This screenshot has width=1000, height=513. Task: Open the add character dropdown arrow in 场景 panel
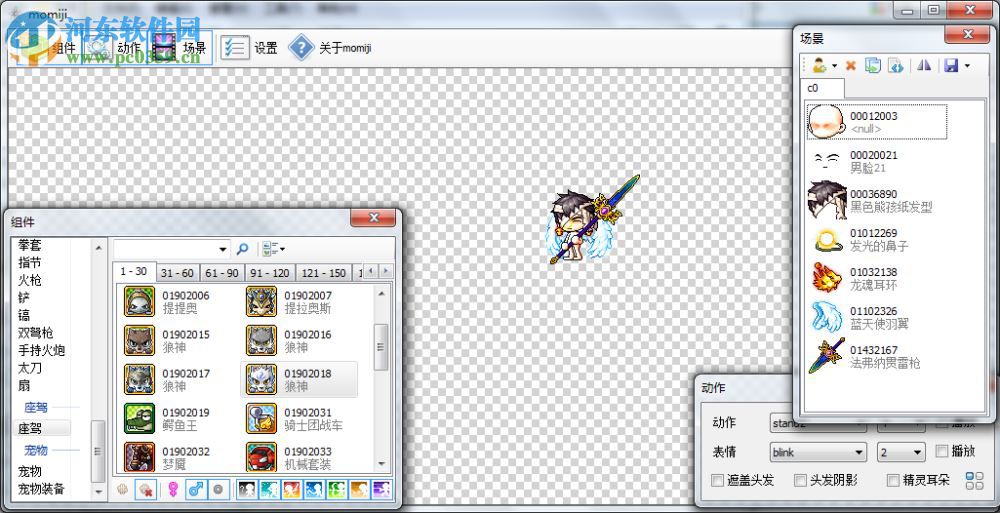(834, 66)
